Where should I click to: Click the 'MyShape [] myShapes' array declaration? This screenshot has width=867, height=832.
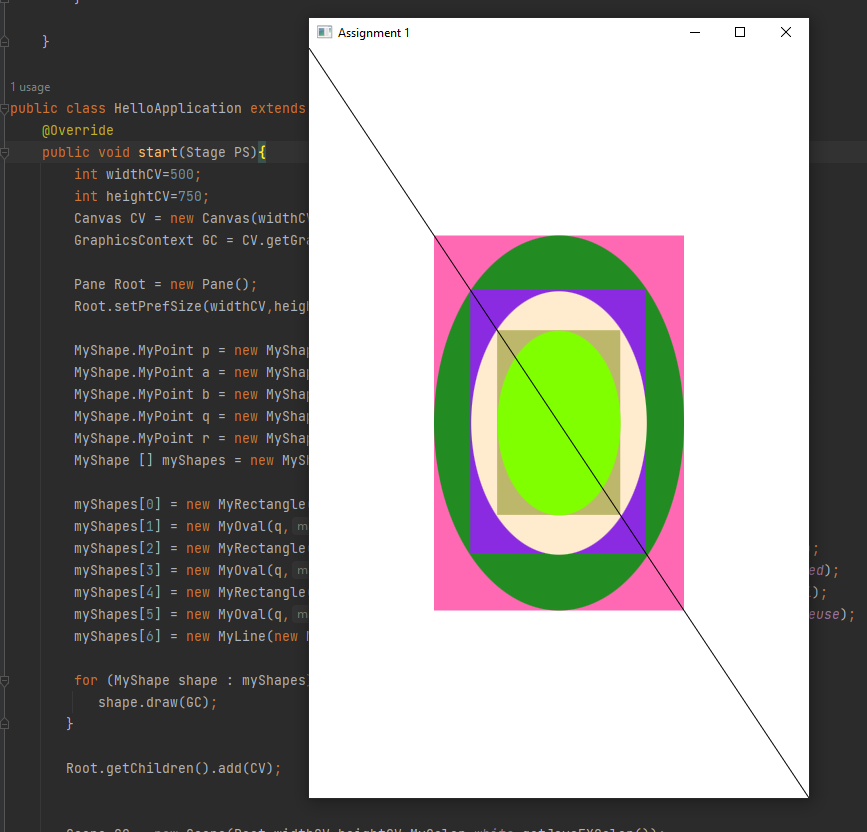[191, 461]
